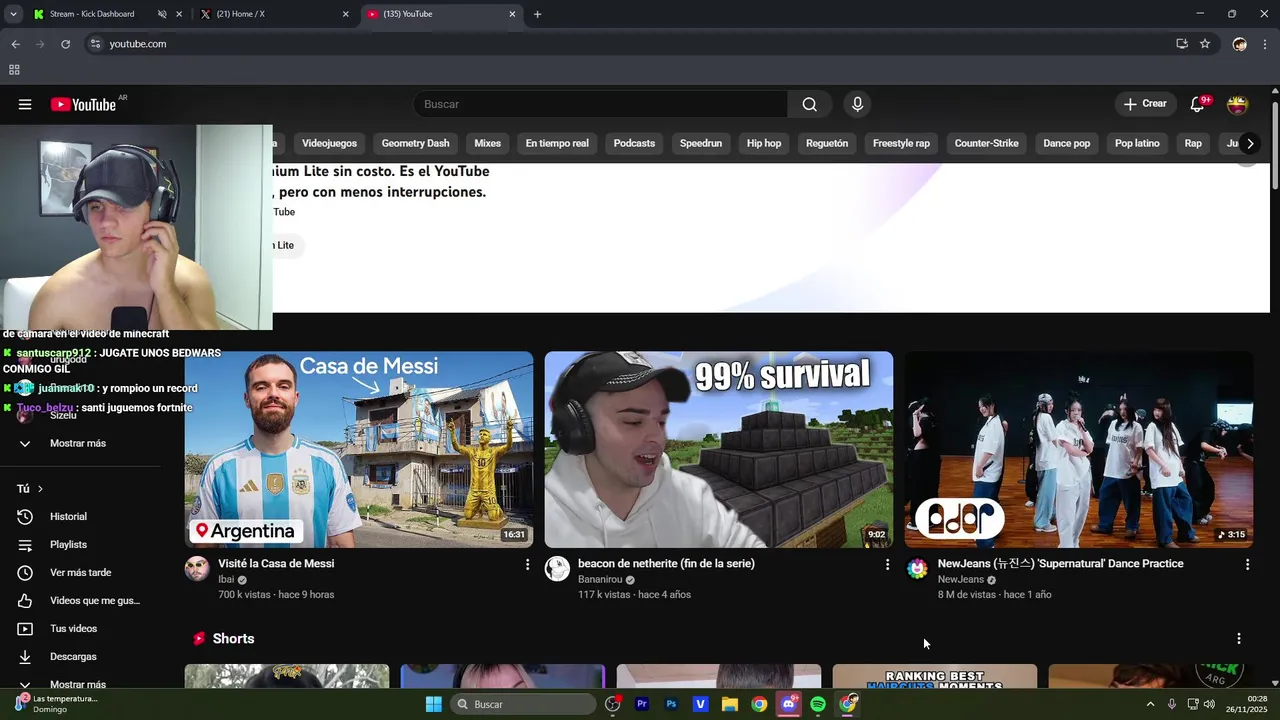Viewport: 1280px width, 720px height.
Task: Click the Crear button
Action: (x=1144, y=104)
